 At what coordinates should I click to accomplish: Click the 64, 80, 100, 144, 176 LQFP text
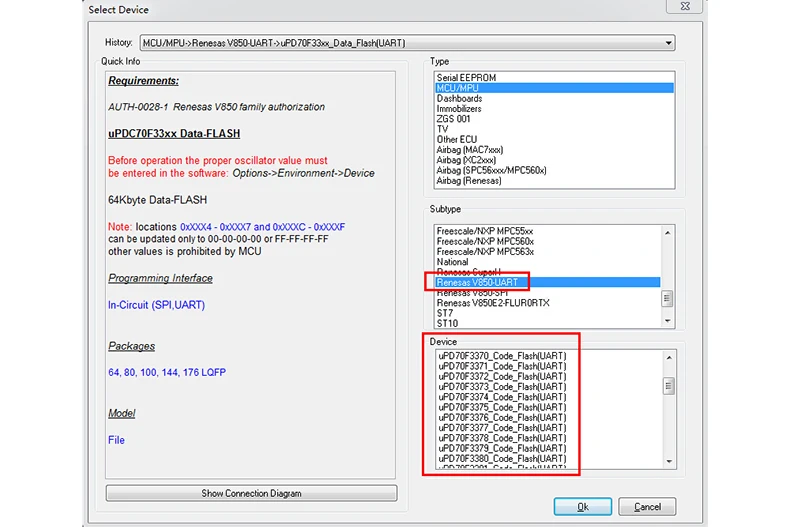[x=167, y=372]
